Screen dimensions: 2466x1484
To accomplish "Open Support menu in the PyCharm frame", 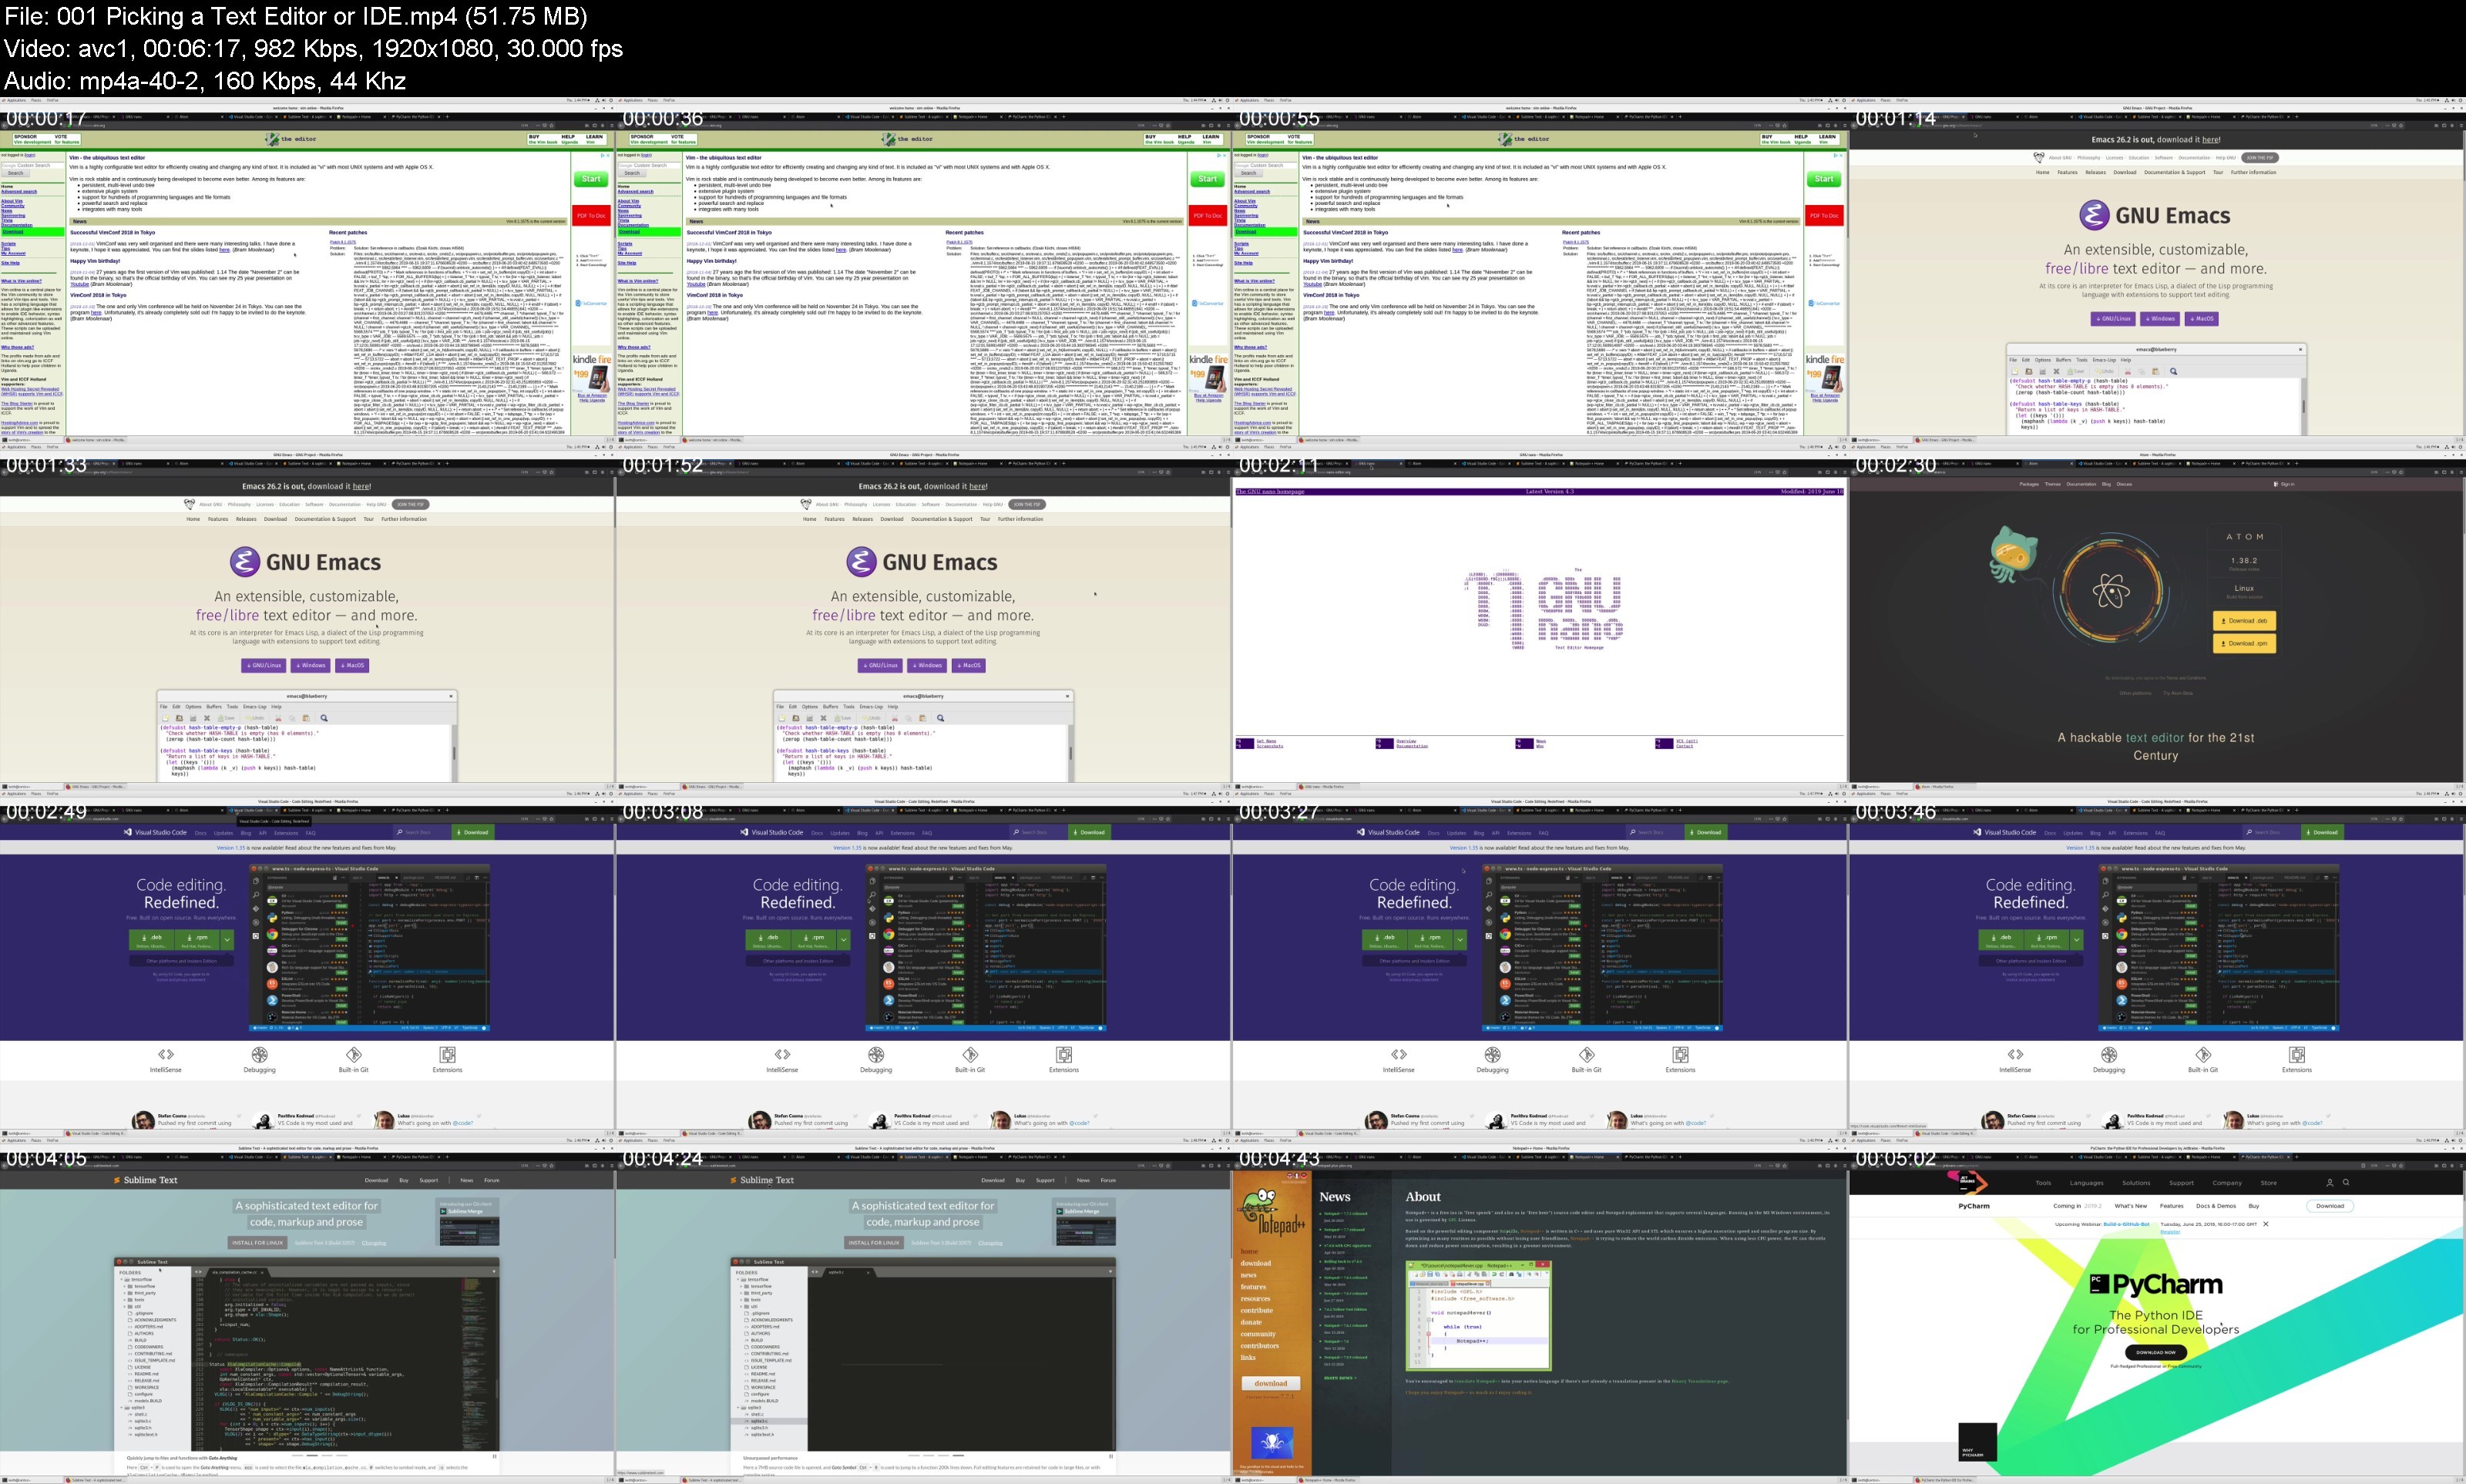I will click(x=2181, y=1183).
